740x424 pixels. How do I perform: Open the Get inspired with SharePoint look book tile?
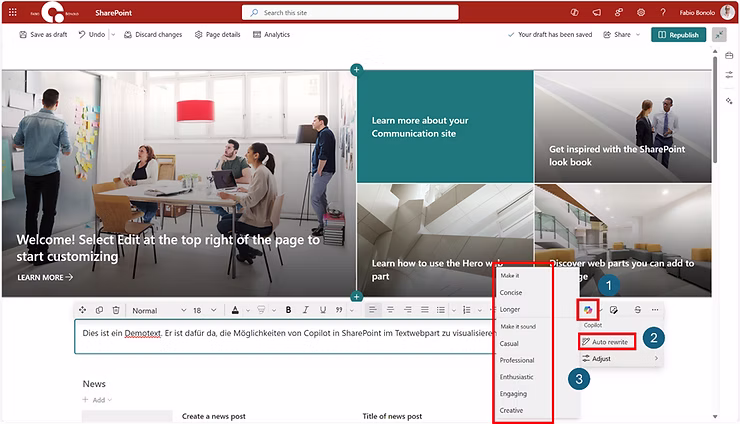622,127
